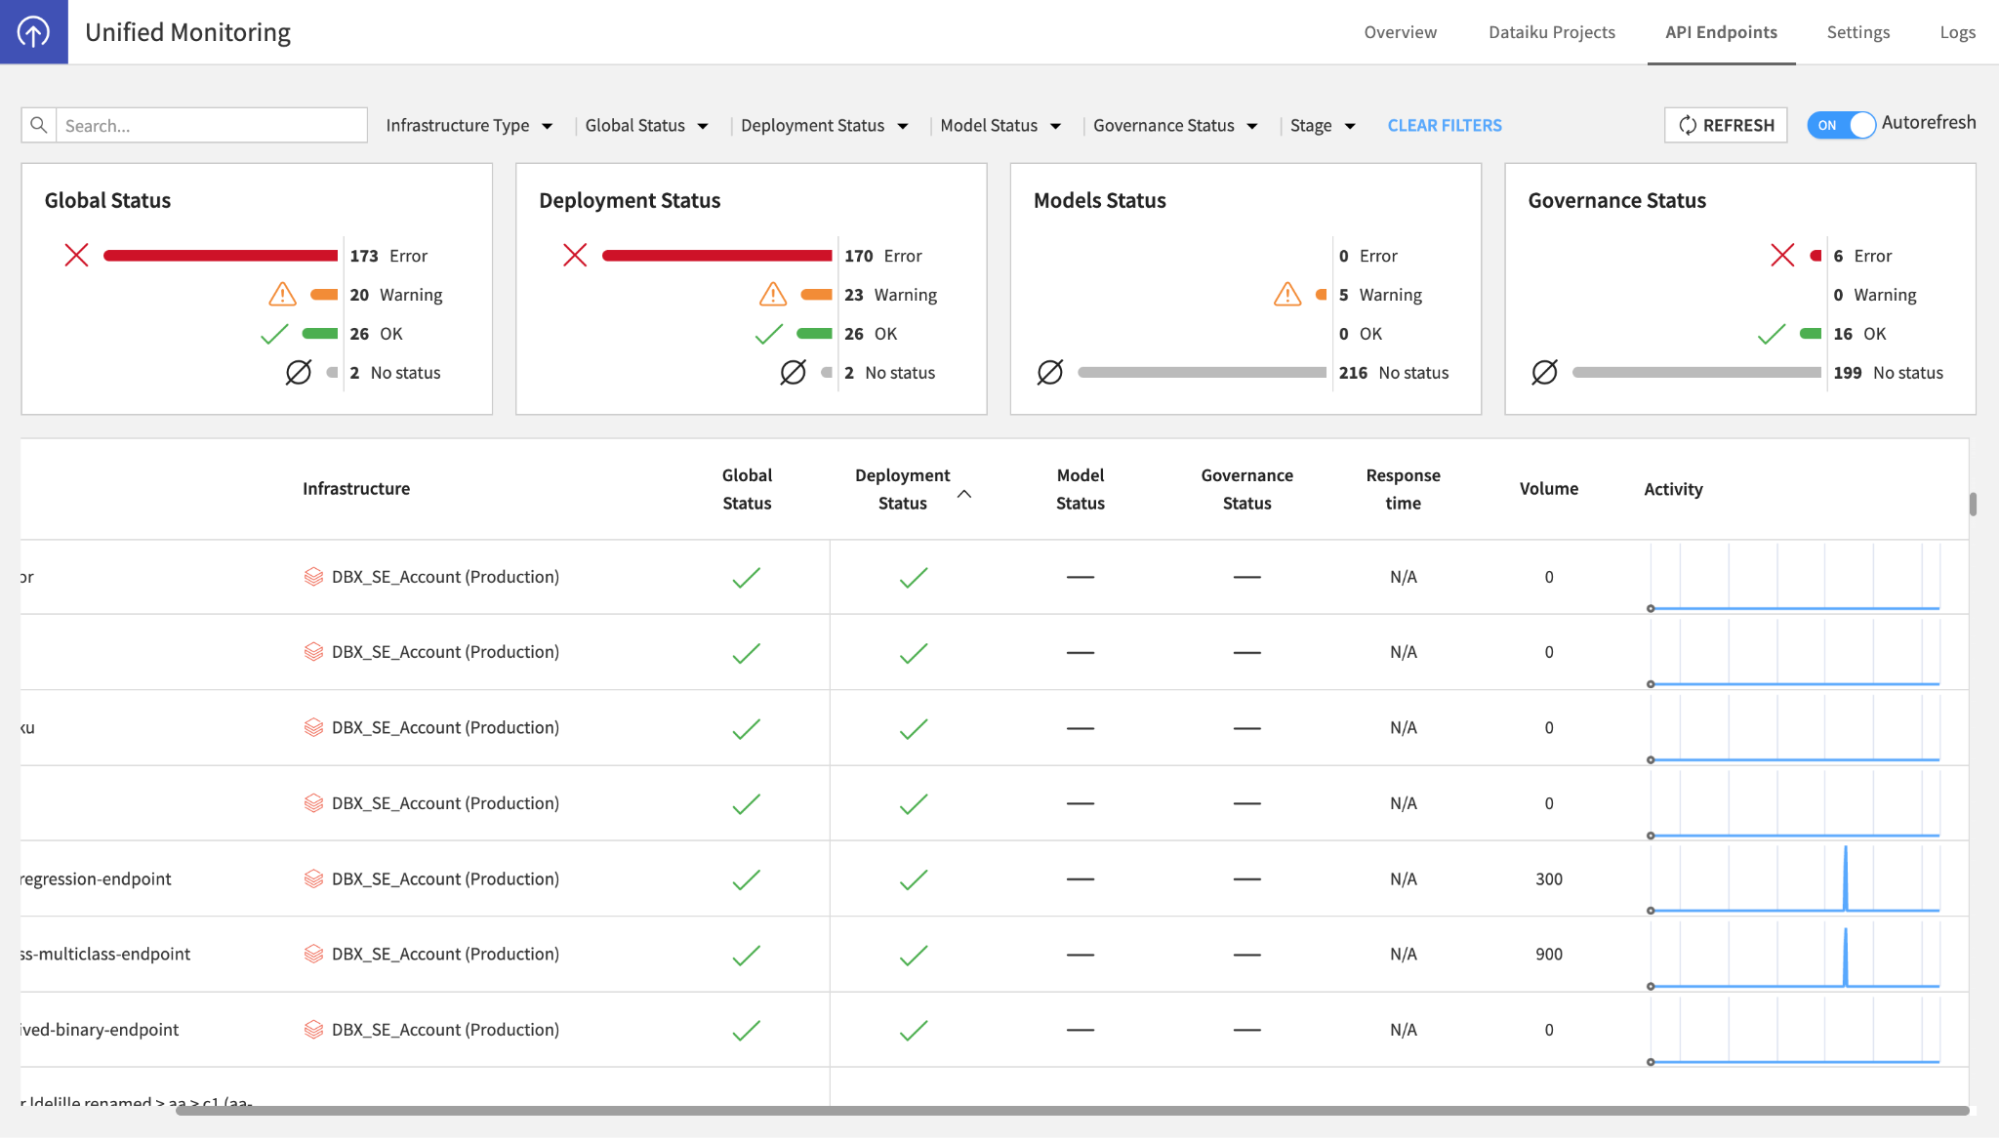
Task: Sort by the Response time column header
Action: pos(1403,489)
